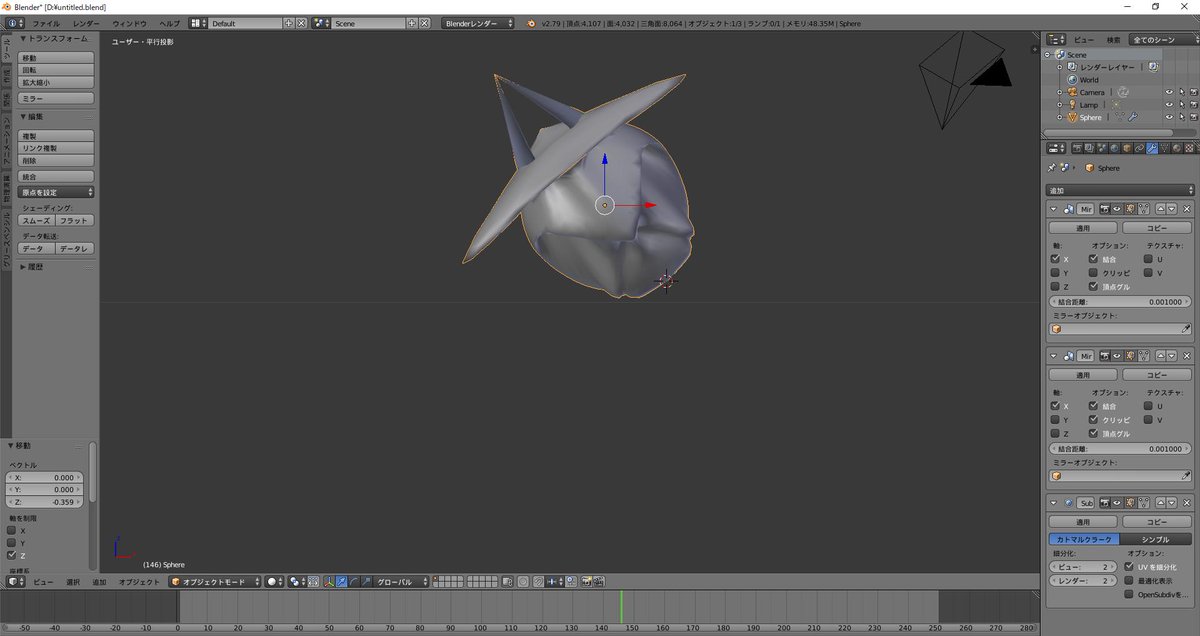This screenshot has width=1200, height=636.
Task: Click the Default screen layout name field
Action: pos(247,22)
